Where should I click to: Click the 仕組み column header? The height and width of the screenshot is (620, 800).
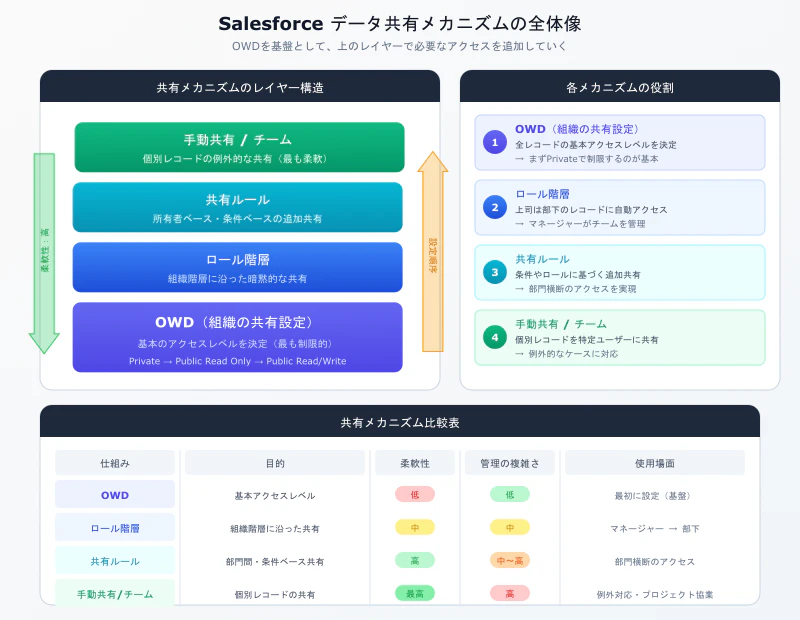pos(115,463)
